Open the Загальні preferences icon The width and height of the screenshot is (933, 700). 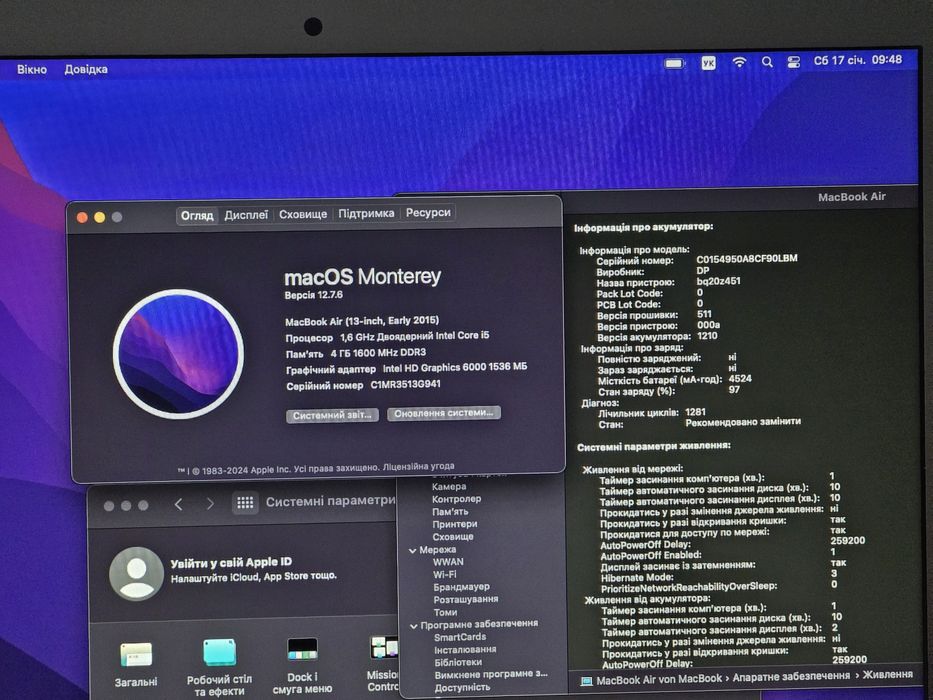click(136, 654)
